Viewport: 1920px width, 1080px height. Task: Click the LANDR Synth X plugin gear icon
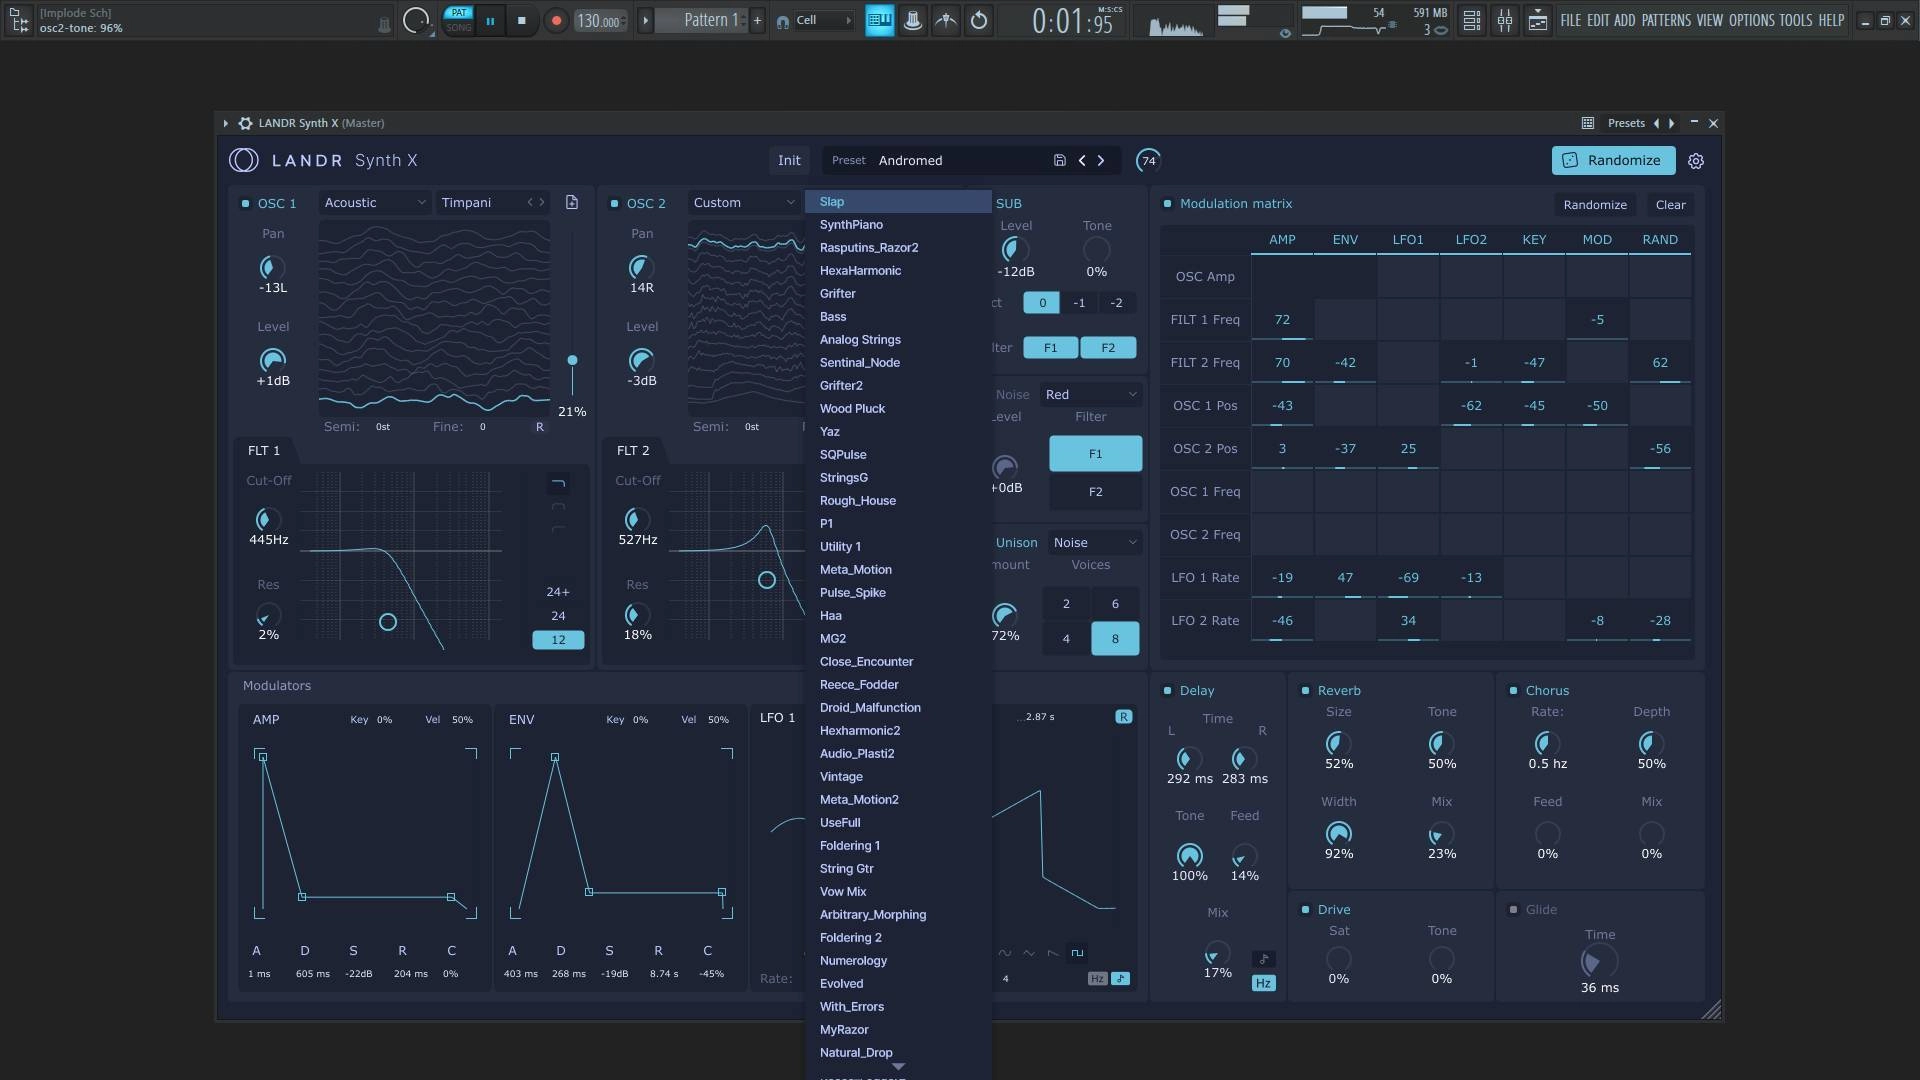click(x=245, y=123)
